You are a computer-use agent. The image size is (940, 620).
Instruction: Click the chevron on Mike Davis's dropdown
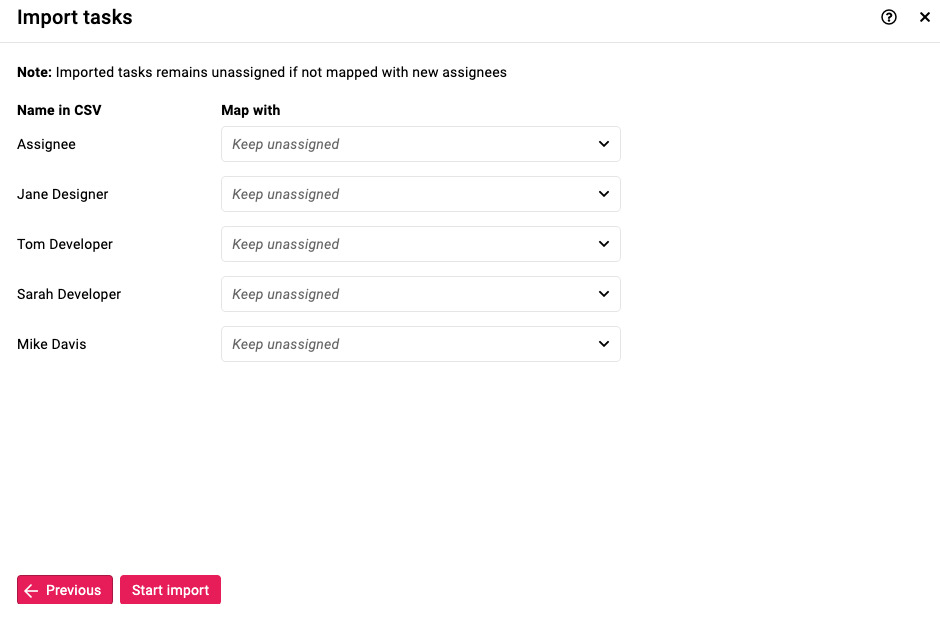[604, 344]
